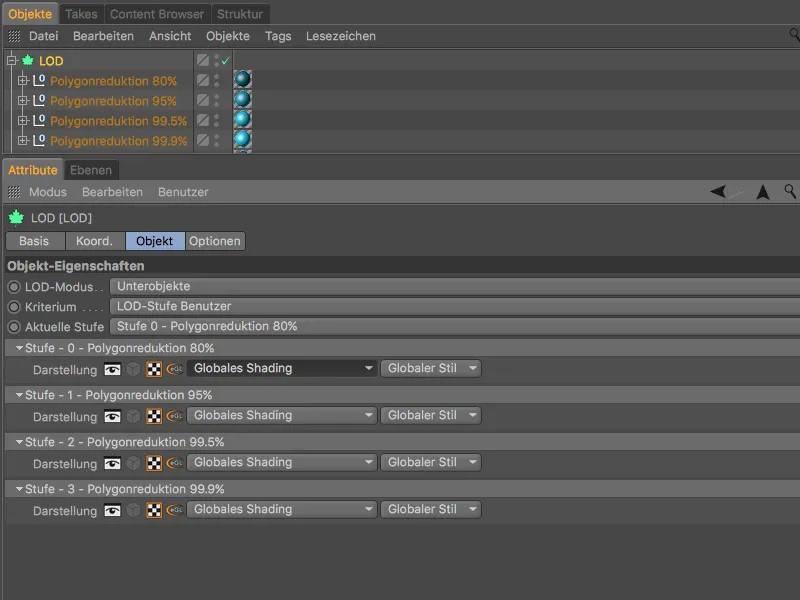Collapse the Stufe 1 section

(19, 395)
